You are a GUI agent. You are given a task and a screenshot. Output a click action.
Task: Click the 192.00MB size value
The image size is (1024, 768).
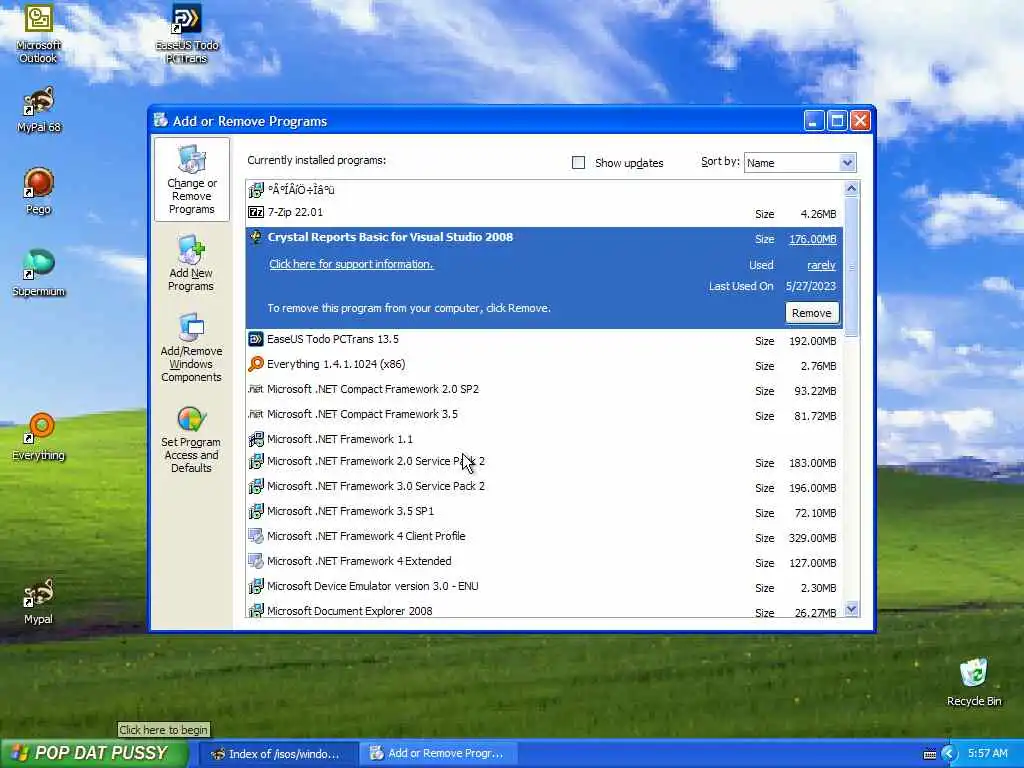pos(812,341)
